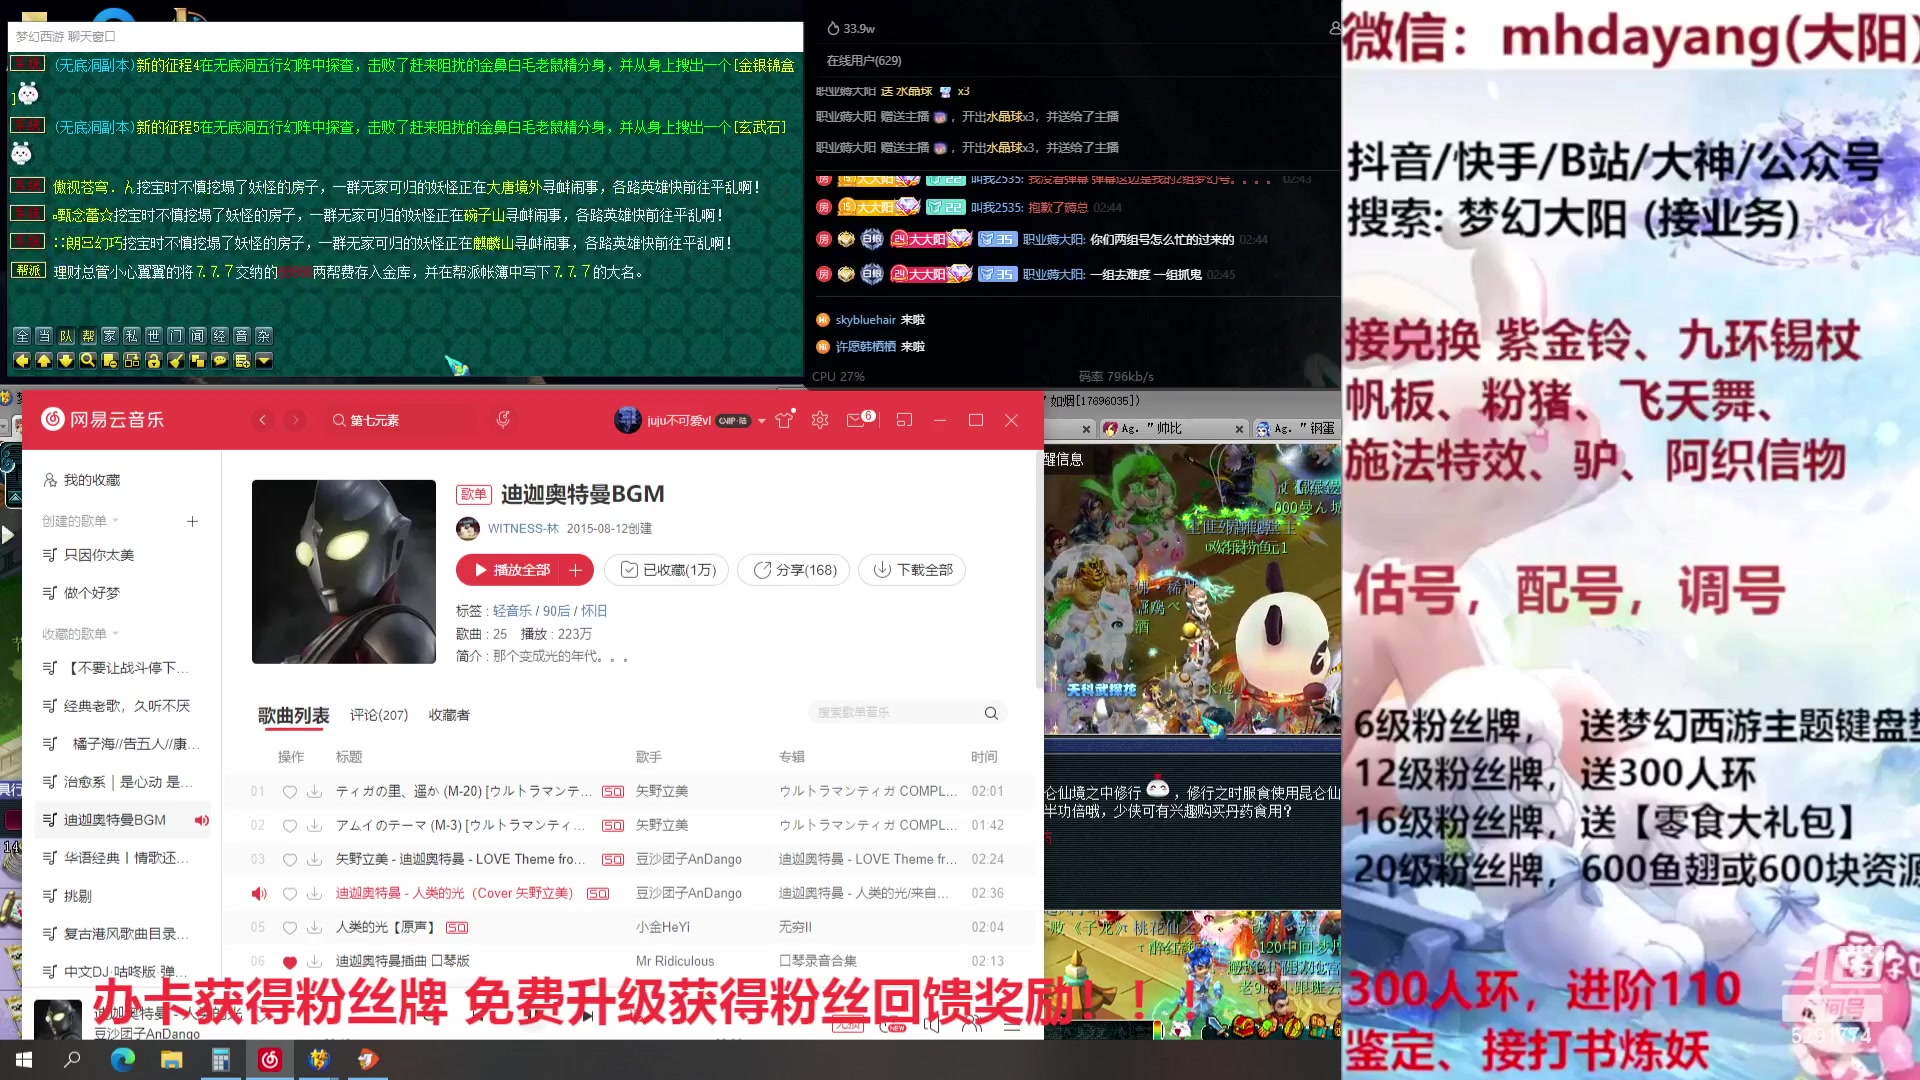This screenshot has height=1080, width=1920.
Task: Open creator WITNESS-林 profile link
Action: point(523,528)
